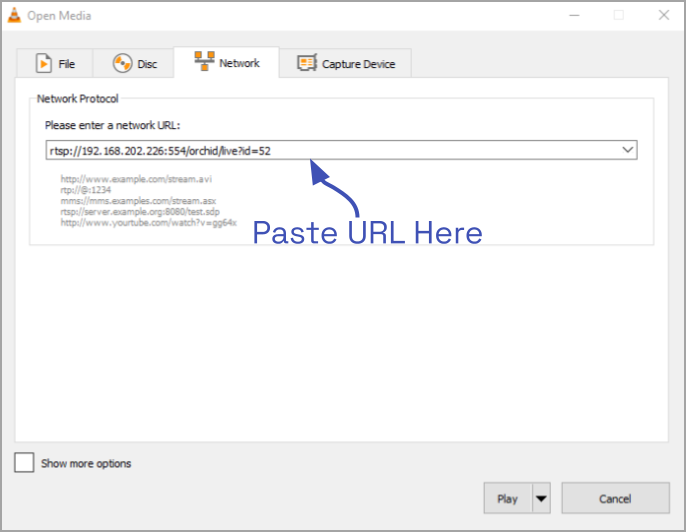Switch to the Disc tab
Viewport: 686px width, 532px height.
point(133,64)
